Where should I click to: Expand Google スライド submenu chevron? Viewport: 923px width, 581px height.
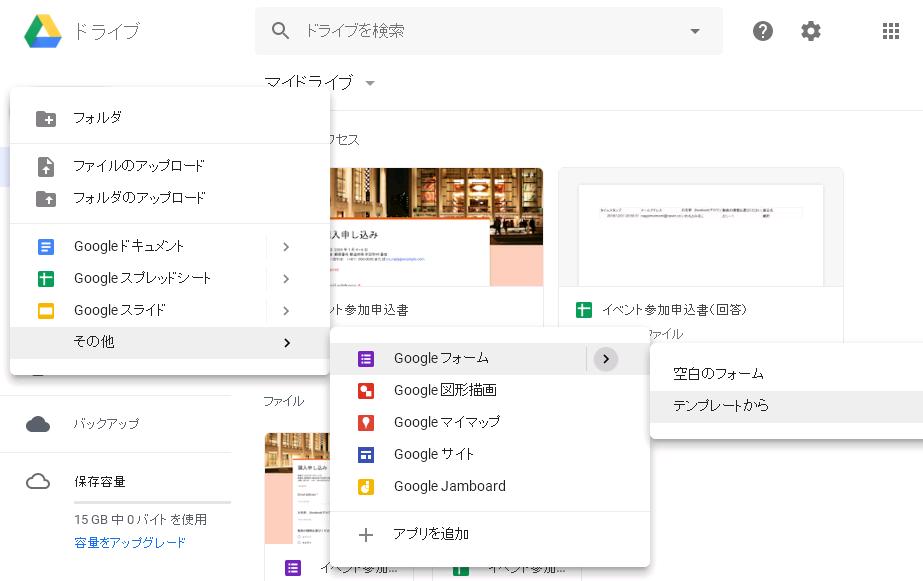286,310
